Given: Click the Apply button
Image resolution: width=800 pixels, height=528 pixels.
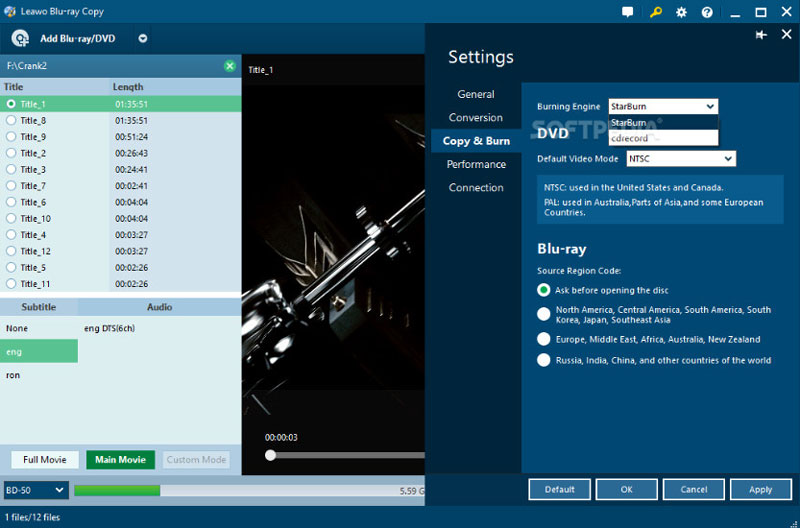Looking at the screenshot, I should pos(760,490).
